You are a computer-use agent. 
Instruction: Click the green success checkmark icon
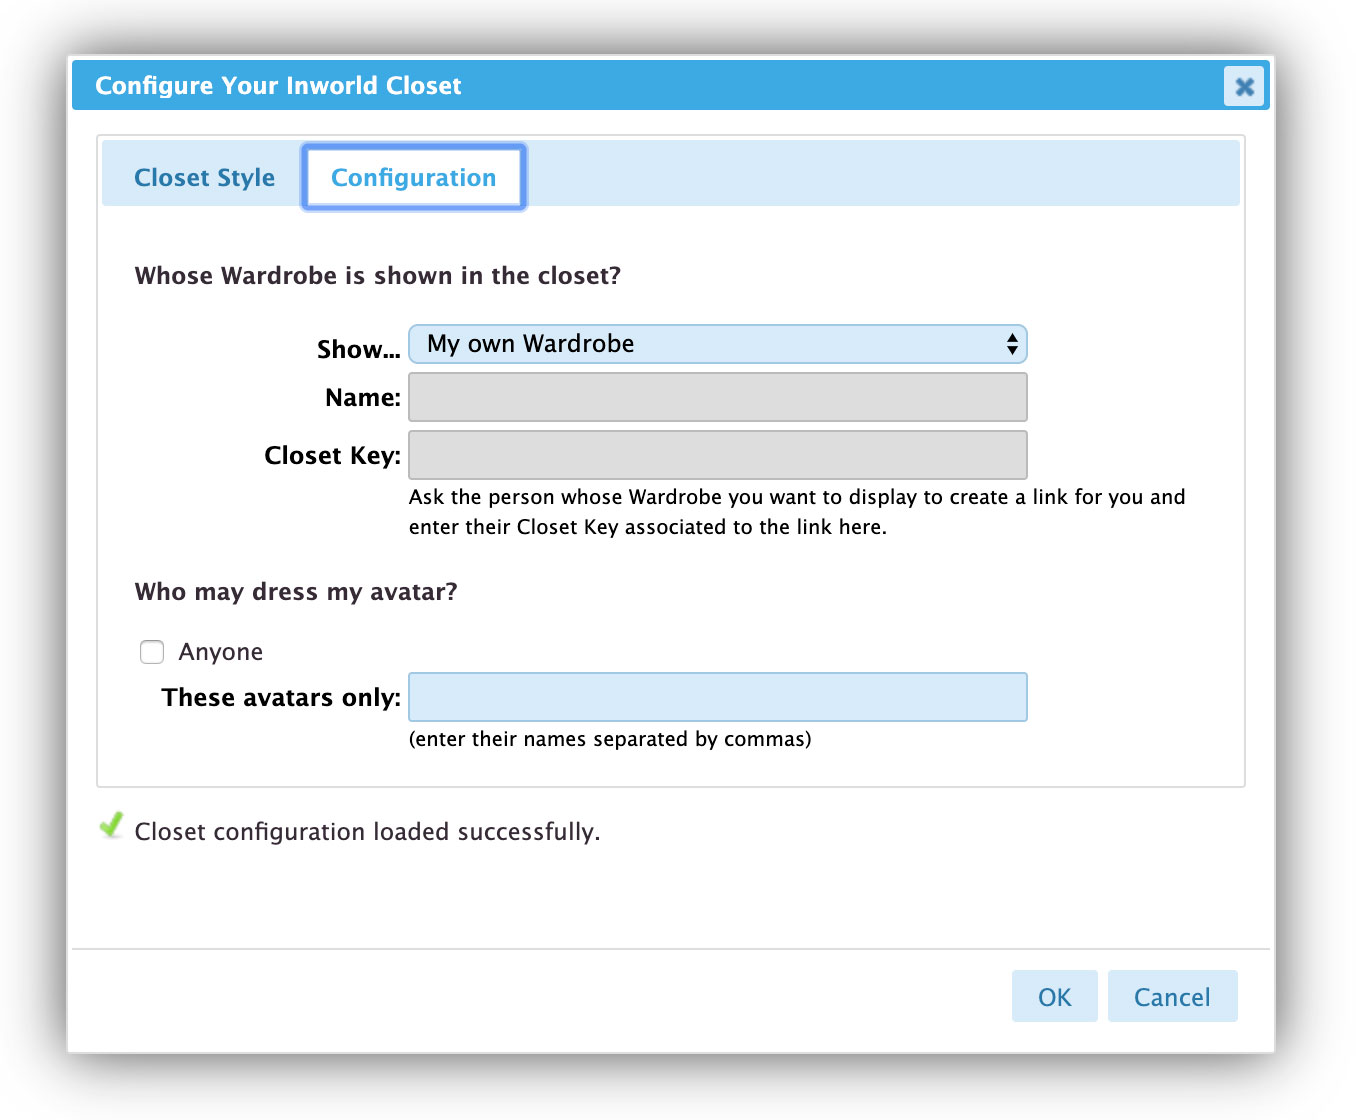(112, 826)
